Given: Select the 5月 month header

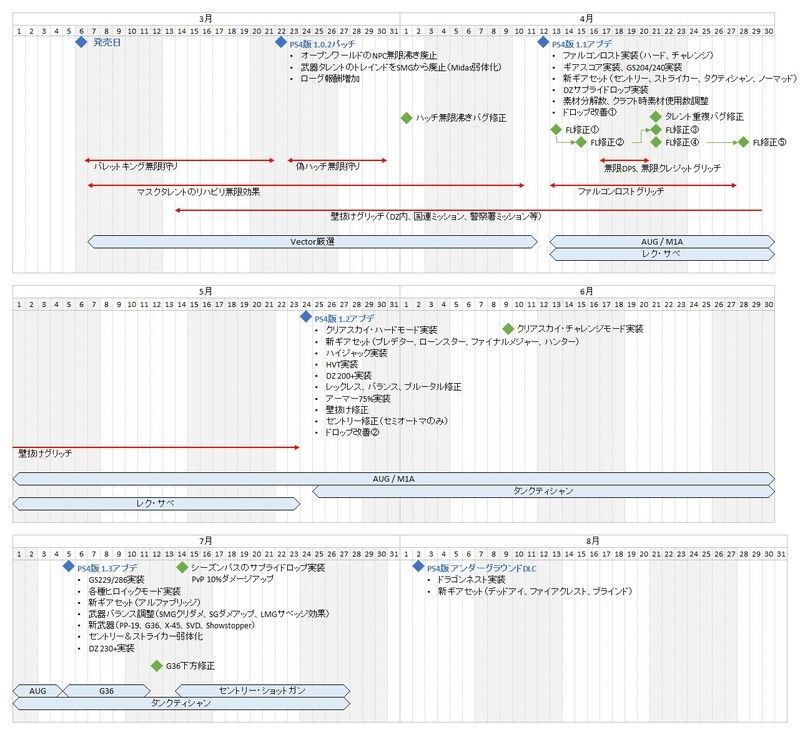Looking at the screenshot, I should 206,290.
